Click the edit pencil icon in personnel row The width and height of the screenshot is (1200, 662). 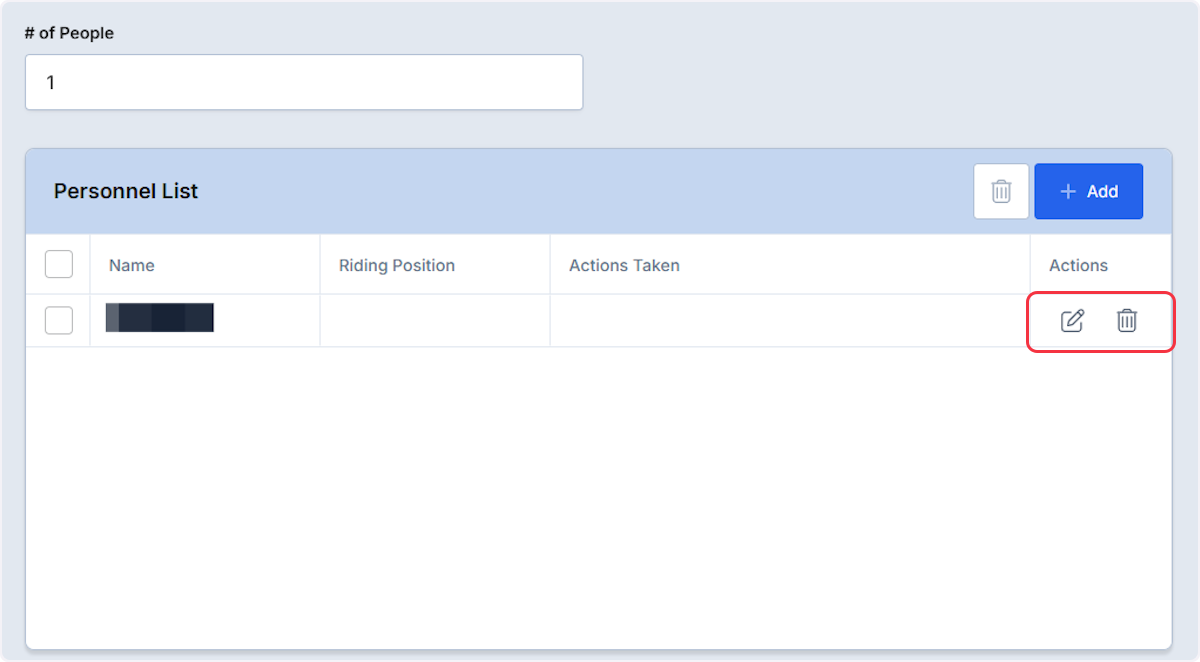(x=1072, y=321)
